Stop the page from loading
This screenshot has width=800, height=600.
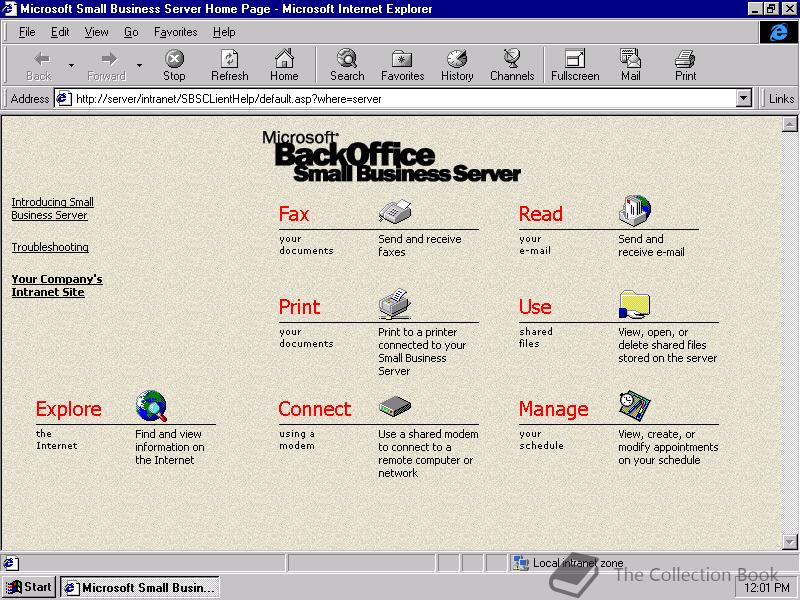tap(174, 65)
